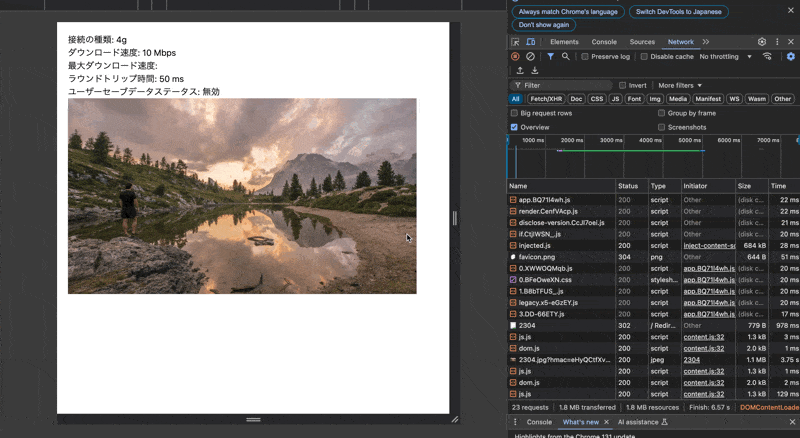Open the No throttling dropdown
Viewport: 800px width, 438px height.
pyautogui.click(x=726, y=57)
